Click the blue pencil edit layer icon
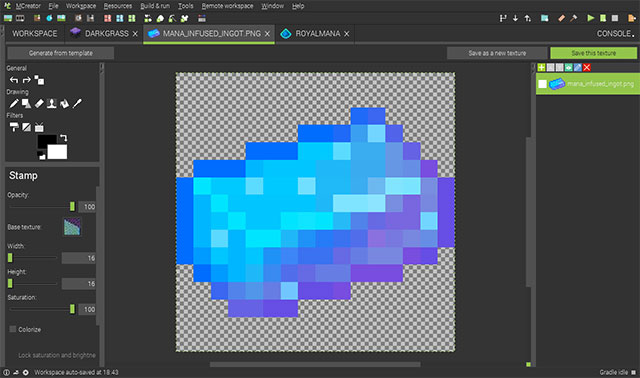Viewport: 640px width, 378px height. [578, 67]
